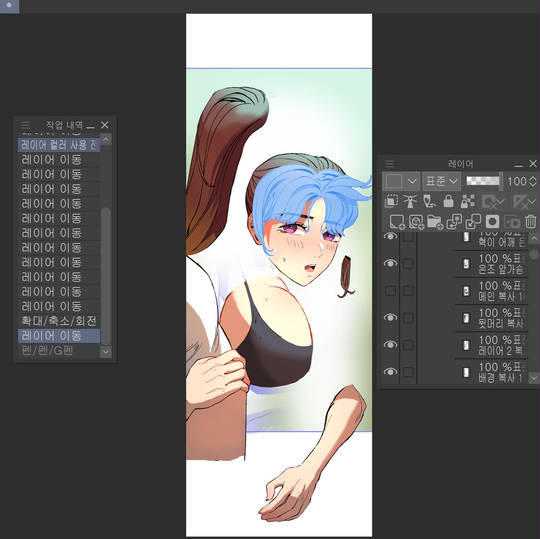Close the 작업 내역 panel
540x539 pixels.
[105, 125]
